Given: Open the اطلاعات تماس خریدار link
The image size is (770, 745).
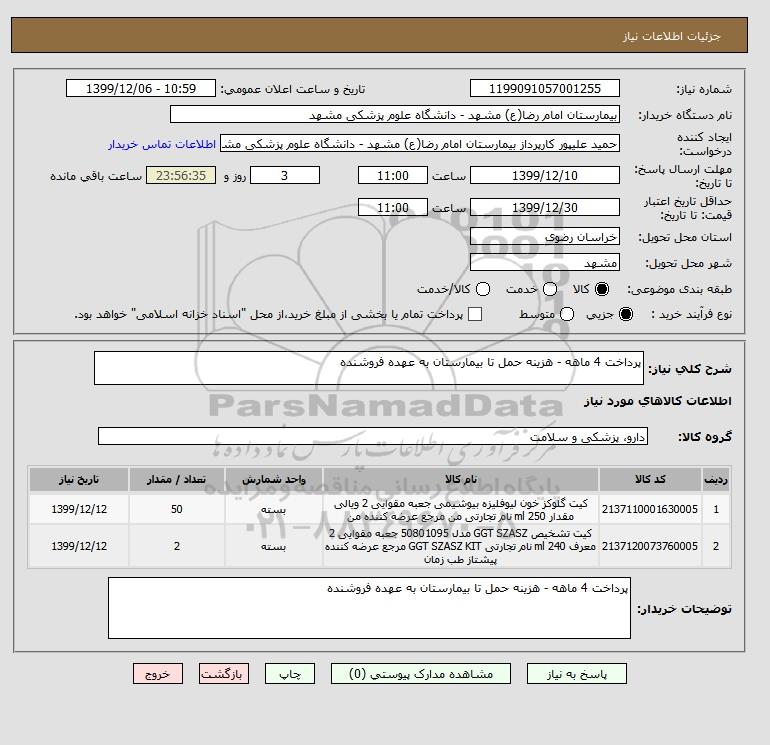Looking at the screenshot, I should (162, 144).
